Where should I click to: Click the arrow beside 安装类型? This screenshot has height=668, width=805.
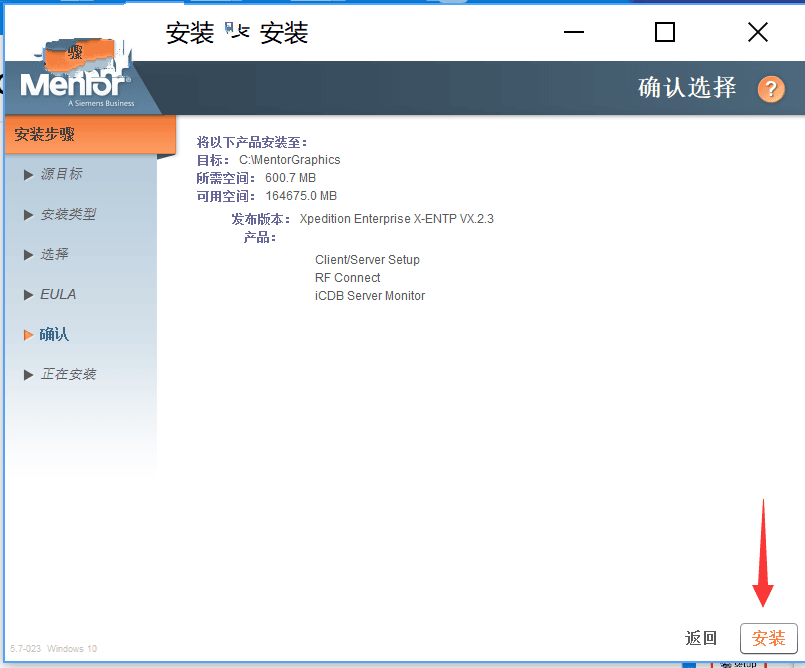(x=28, y=215)
